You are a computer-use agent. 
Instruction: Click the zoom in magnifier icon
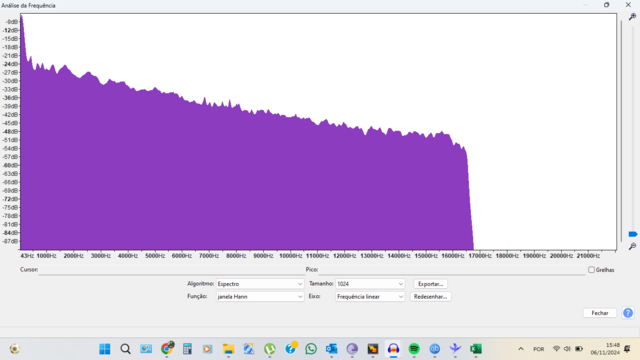(632, 17)
